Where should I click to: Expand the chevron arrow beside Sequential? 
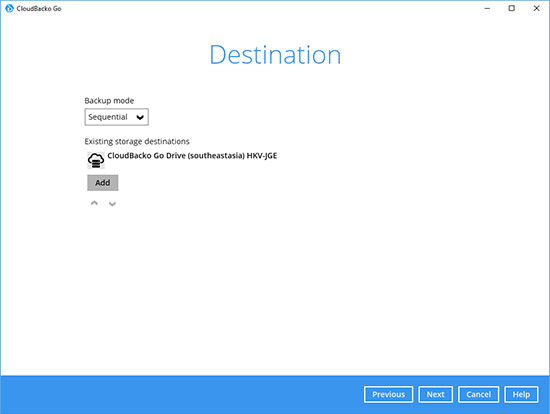[x=140, y=117]
